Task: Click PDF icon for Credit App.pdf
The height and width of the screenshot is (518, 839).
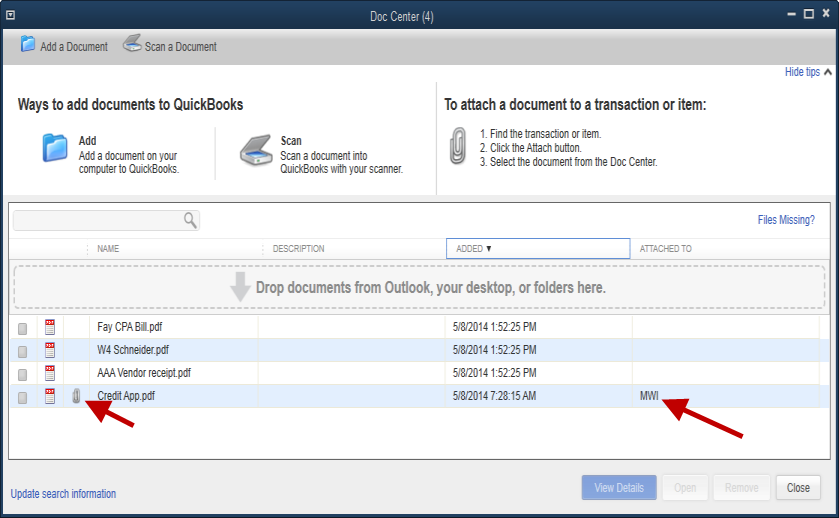Action: [x=50, y=396]
